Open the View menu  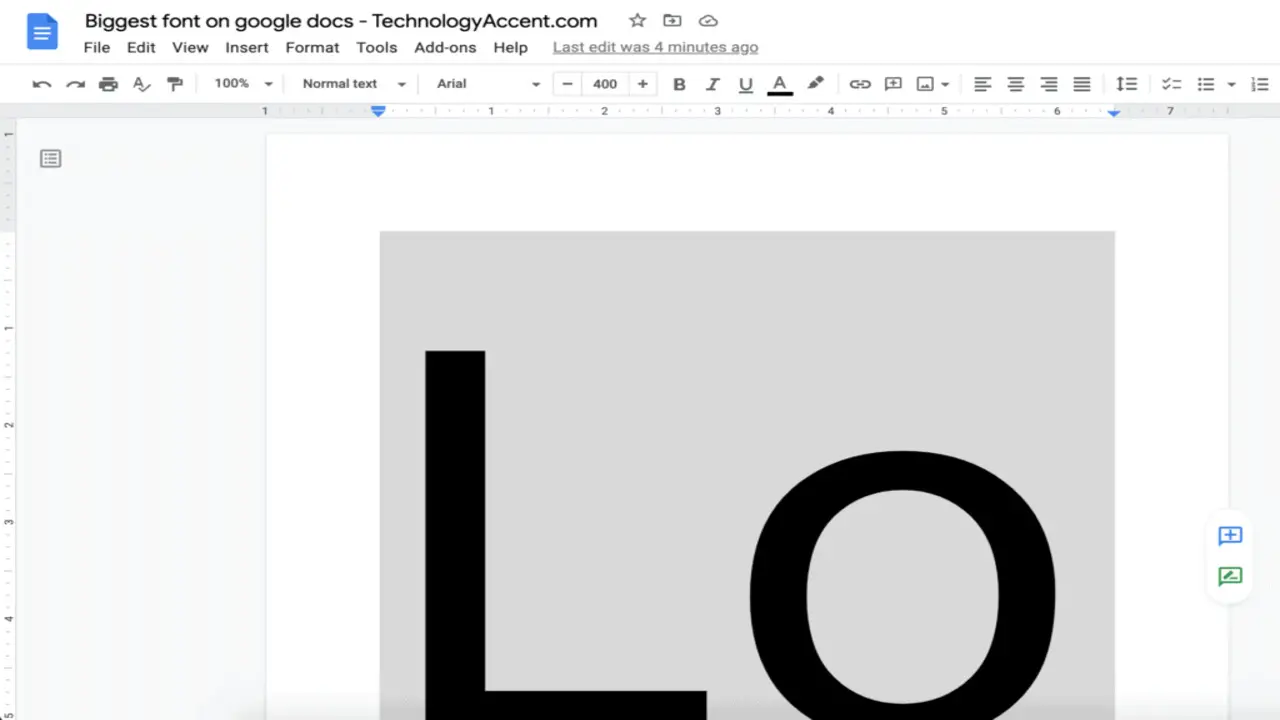[x=190, y=47]
